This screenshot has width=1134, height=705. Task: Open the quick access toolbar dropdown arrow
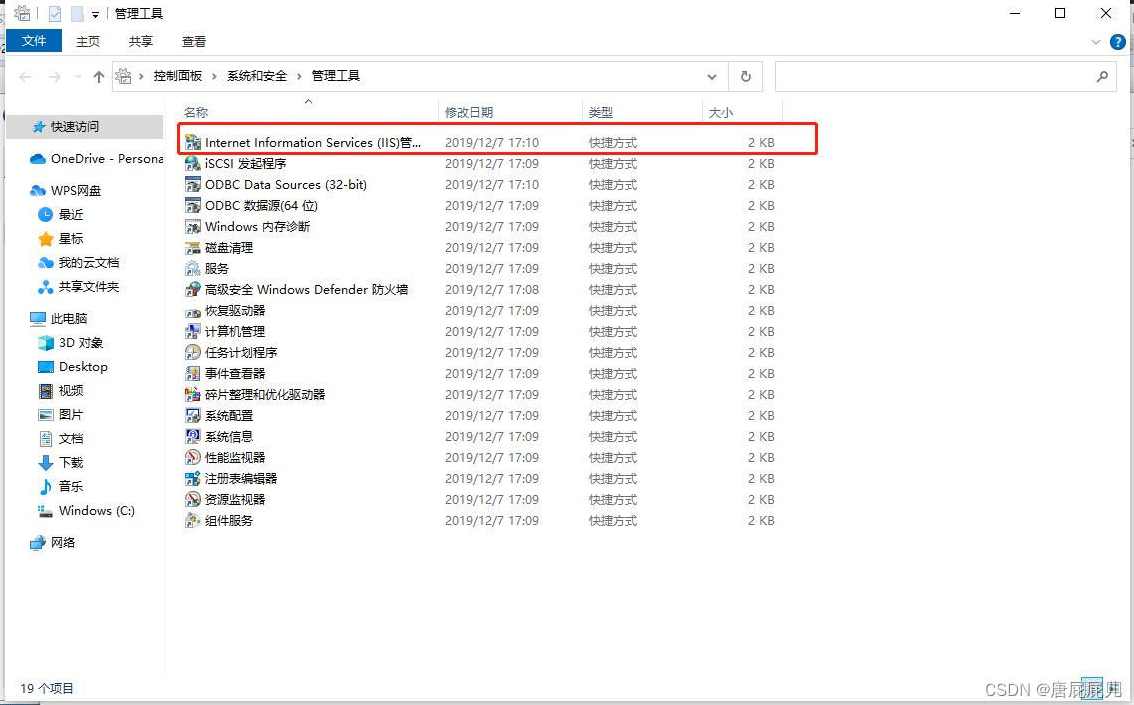95,14
